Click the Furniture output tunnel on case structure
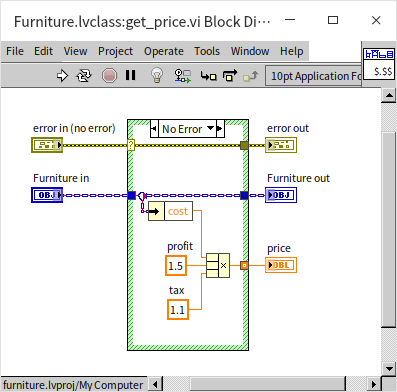This screenshot has width=397, height=392. (x=244, y=195)
